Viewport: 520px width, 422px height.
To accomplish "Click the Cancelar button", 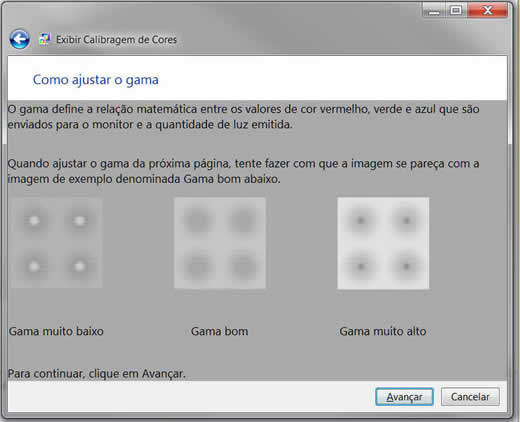I will pos(470,397).
